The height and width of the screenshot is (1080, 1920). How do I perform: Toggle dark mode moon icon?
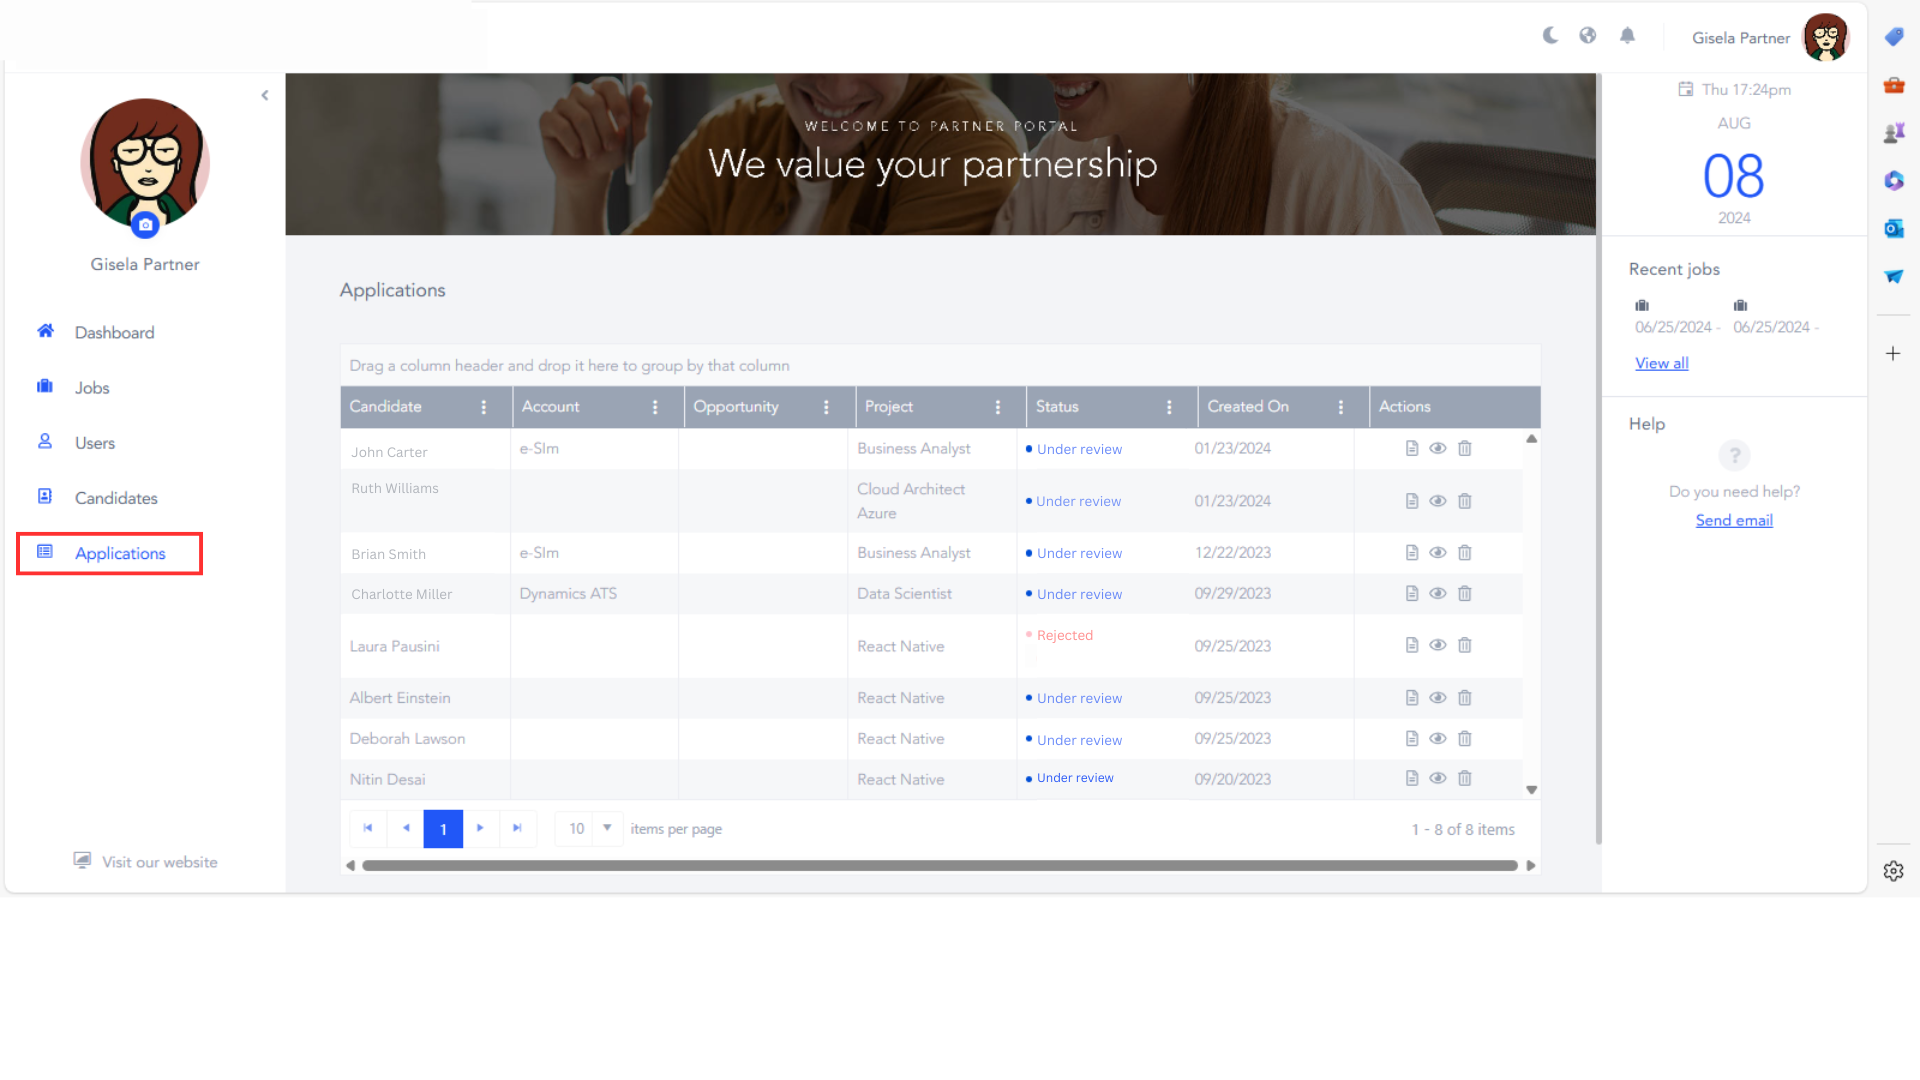pos(1550,36)
